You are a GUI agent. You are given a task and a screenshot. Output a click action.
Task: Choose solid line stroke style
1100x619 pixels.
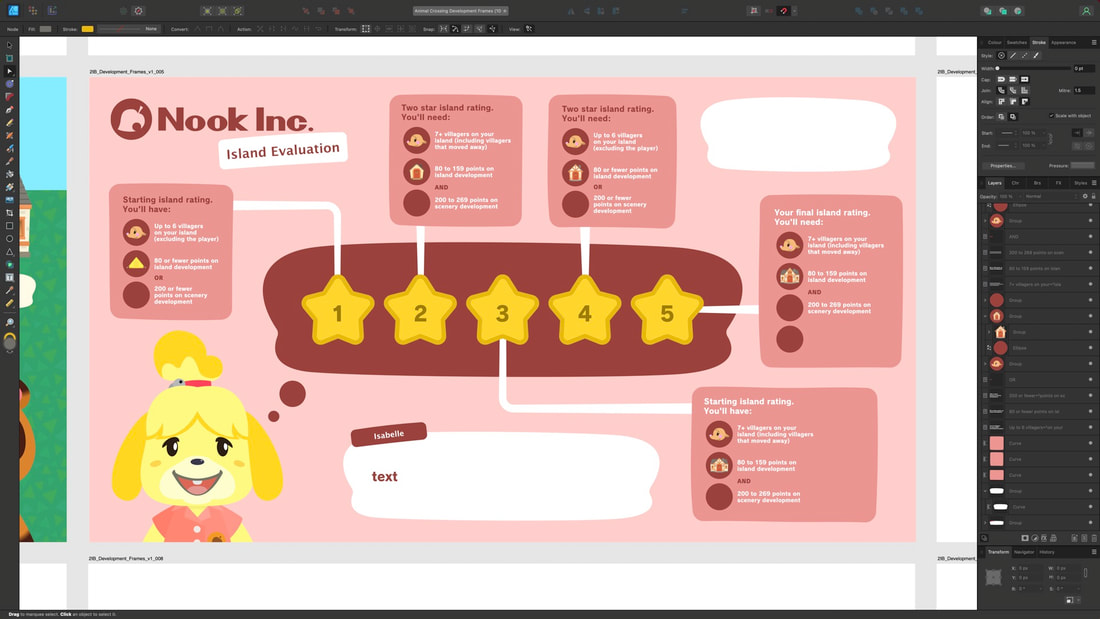[1013, 55]
